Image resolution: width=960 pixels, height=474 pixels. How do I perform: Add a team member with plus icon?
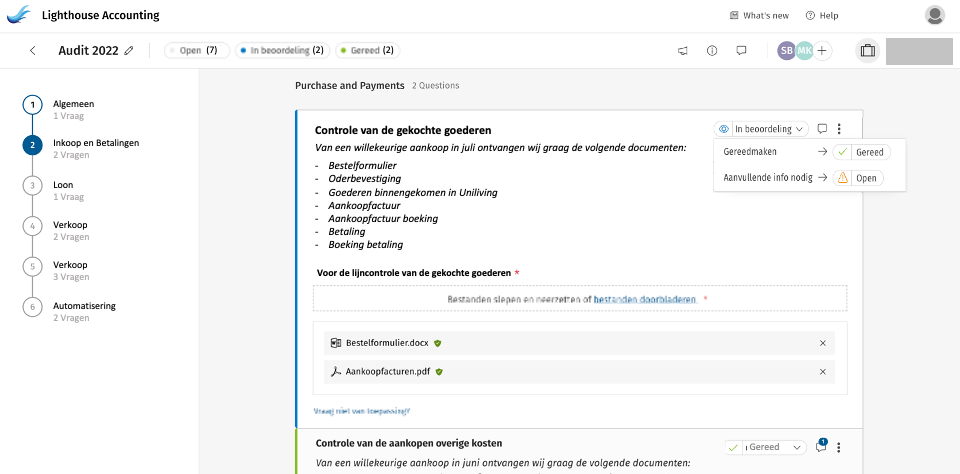tap(822, 50)
